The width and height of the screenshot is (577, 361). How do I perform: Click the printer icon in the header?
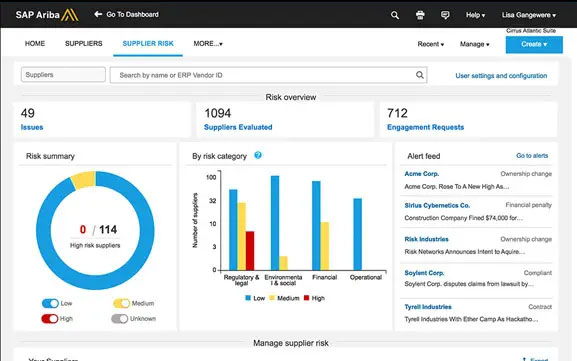(420, 15)
